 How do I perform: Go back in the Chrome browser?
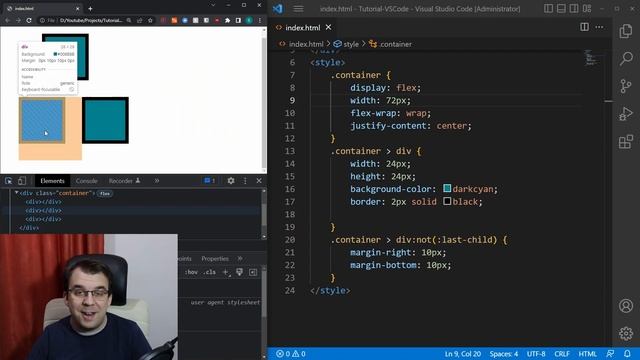(x=7, y=20)
